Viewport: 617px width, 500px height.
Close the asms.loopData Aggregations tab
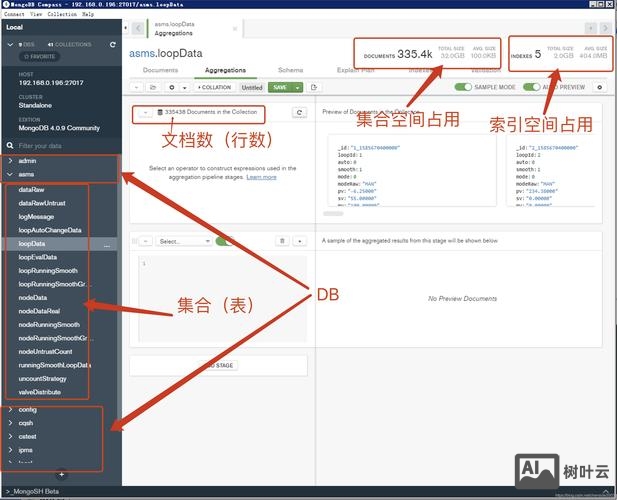click(235, 29)
